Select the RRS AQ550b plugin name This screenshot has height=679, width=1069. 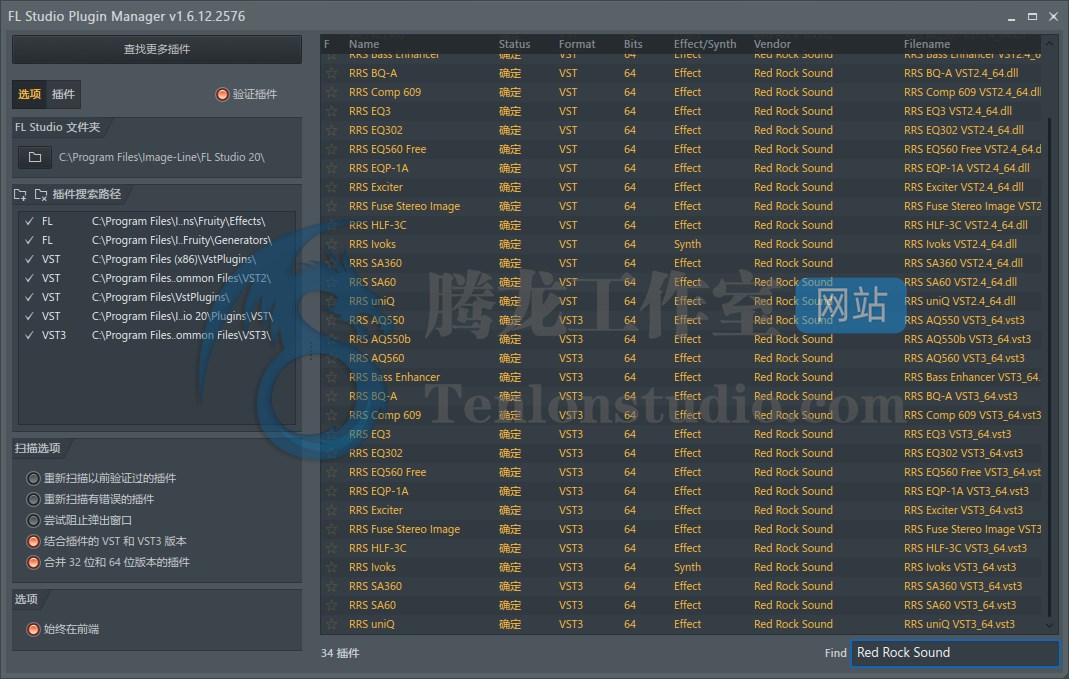click(x=380, y=340)
